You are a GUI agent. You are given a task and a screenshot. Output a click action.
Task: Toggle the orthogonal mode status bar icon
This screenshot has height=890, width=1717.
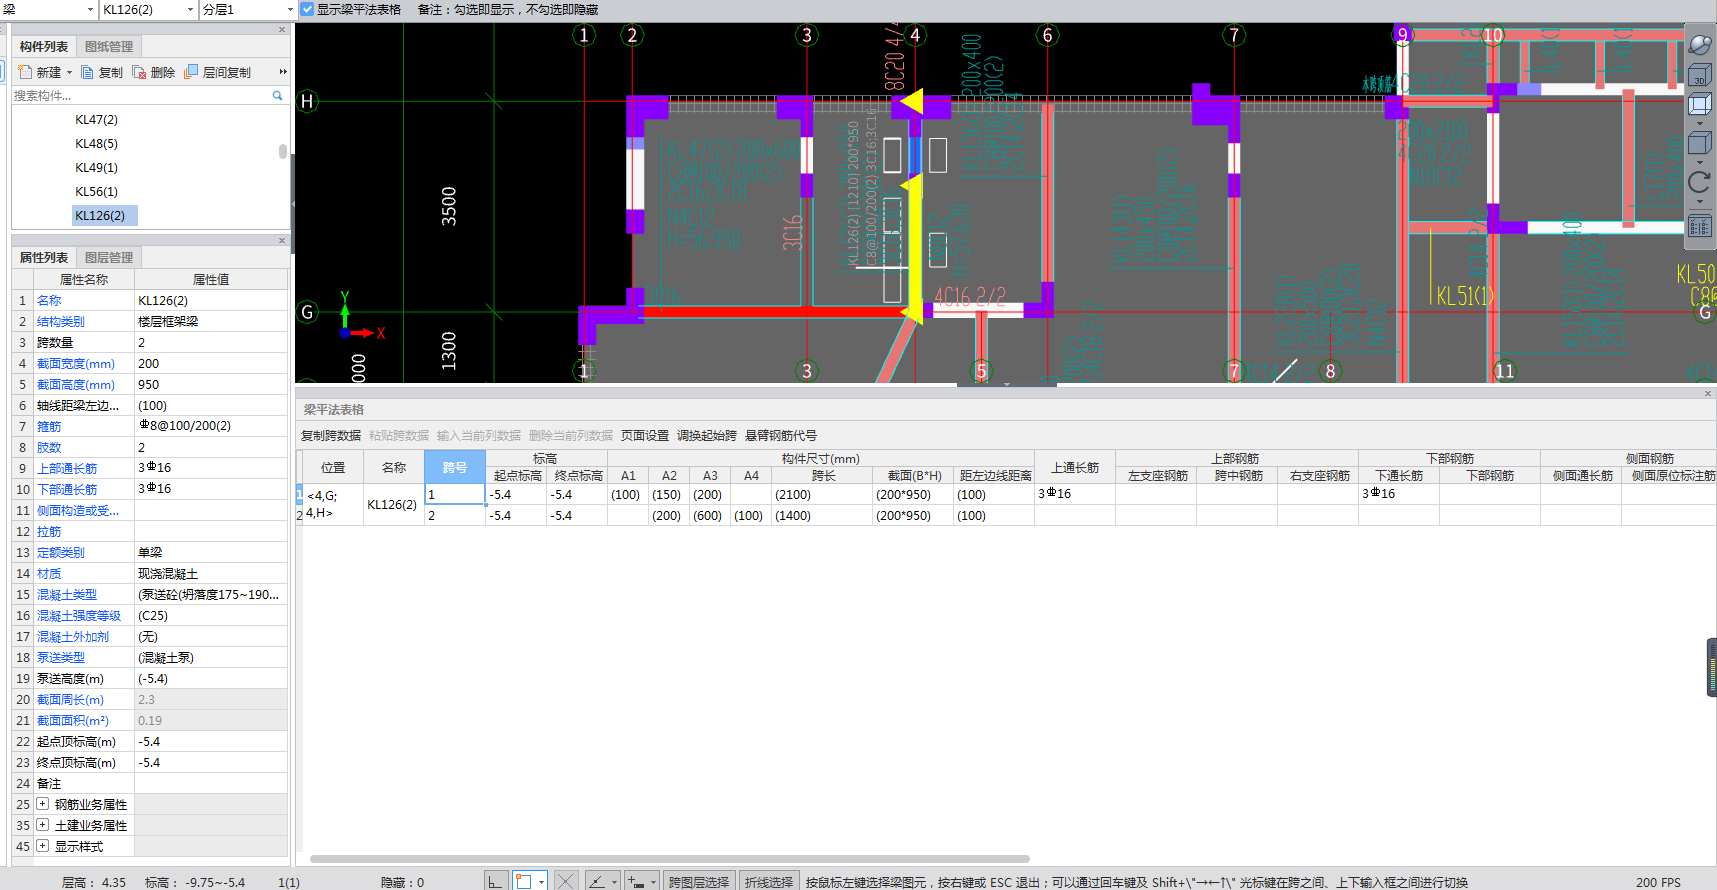(x=496, y=881)
